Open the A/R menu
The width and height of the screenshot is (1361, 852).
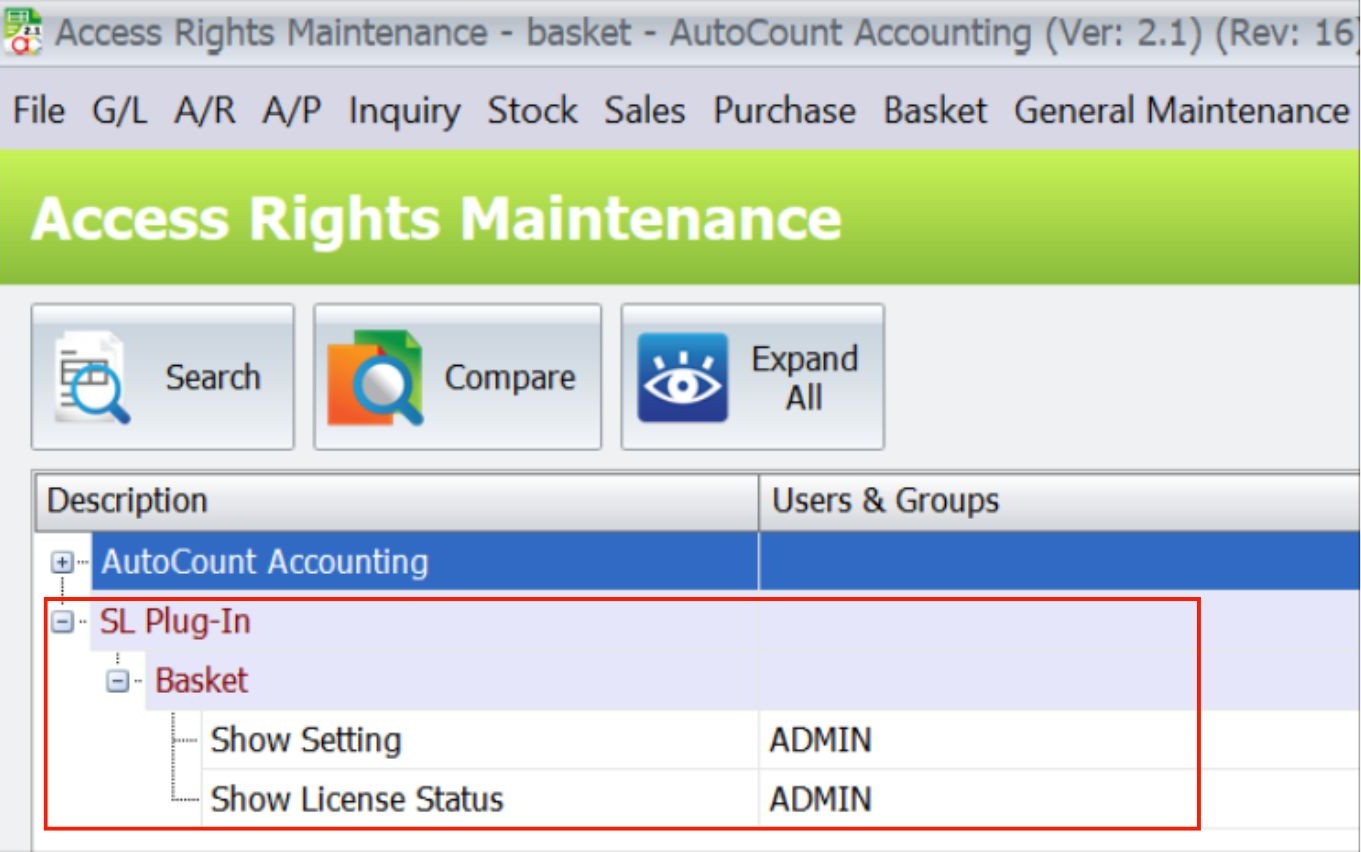204,111
